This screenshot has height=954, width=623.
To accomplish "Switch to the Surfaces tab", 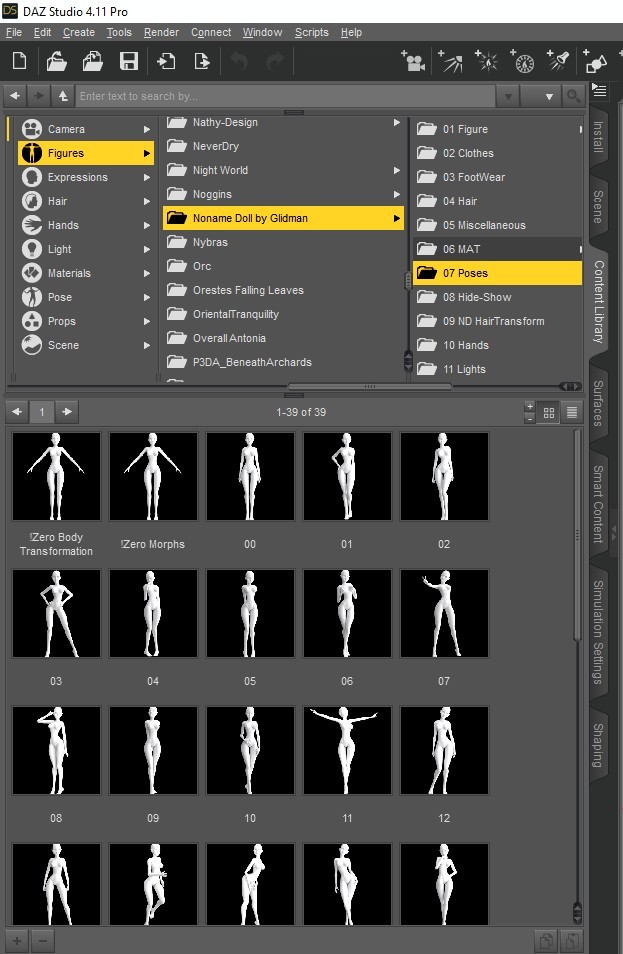I will click(599, 403).
